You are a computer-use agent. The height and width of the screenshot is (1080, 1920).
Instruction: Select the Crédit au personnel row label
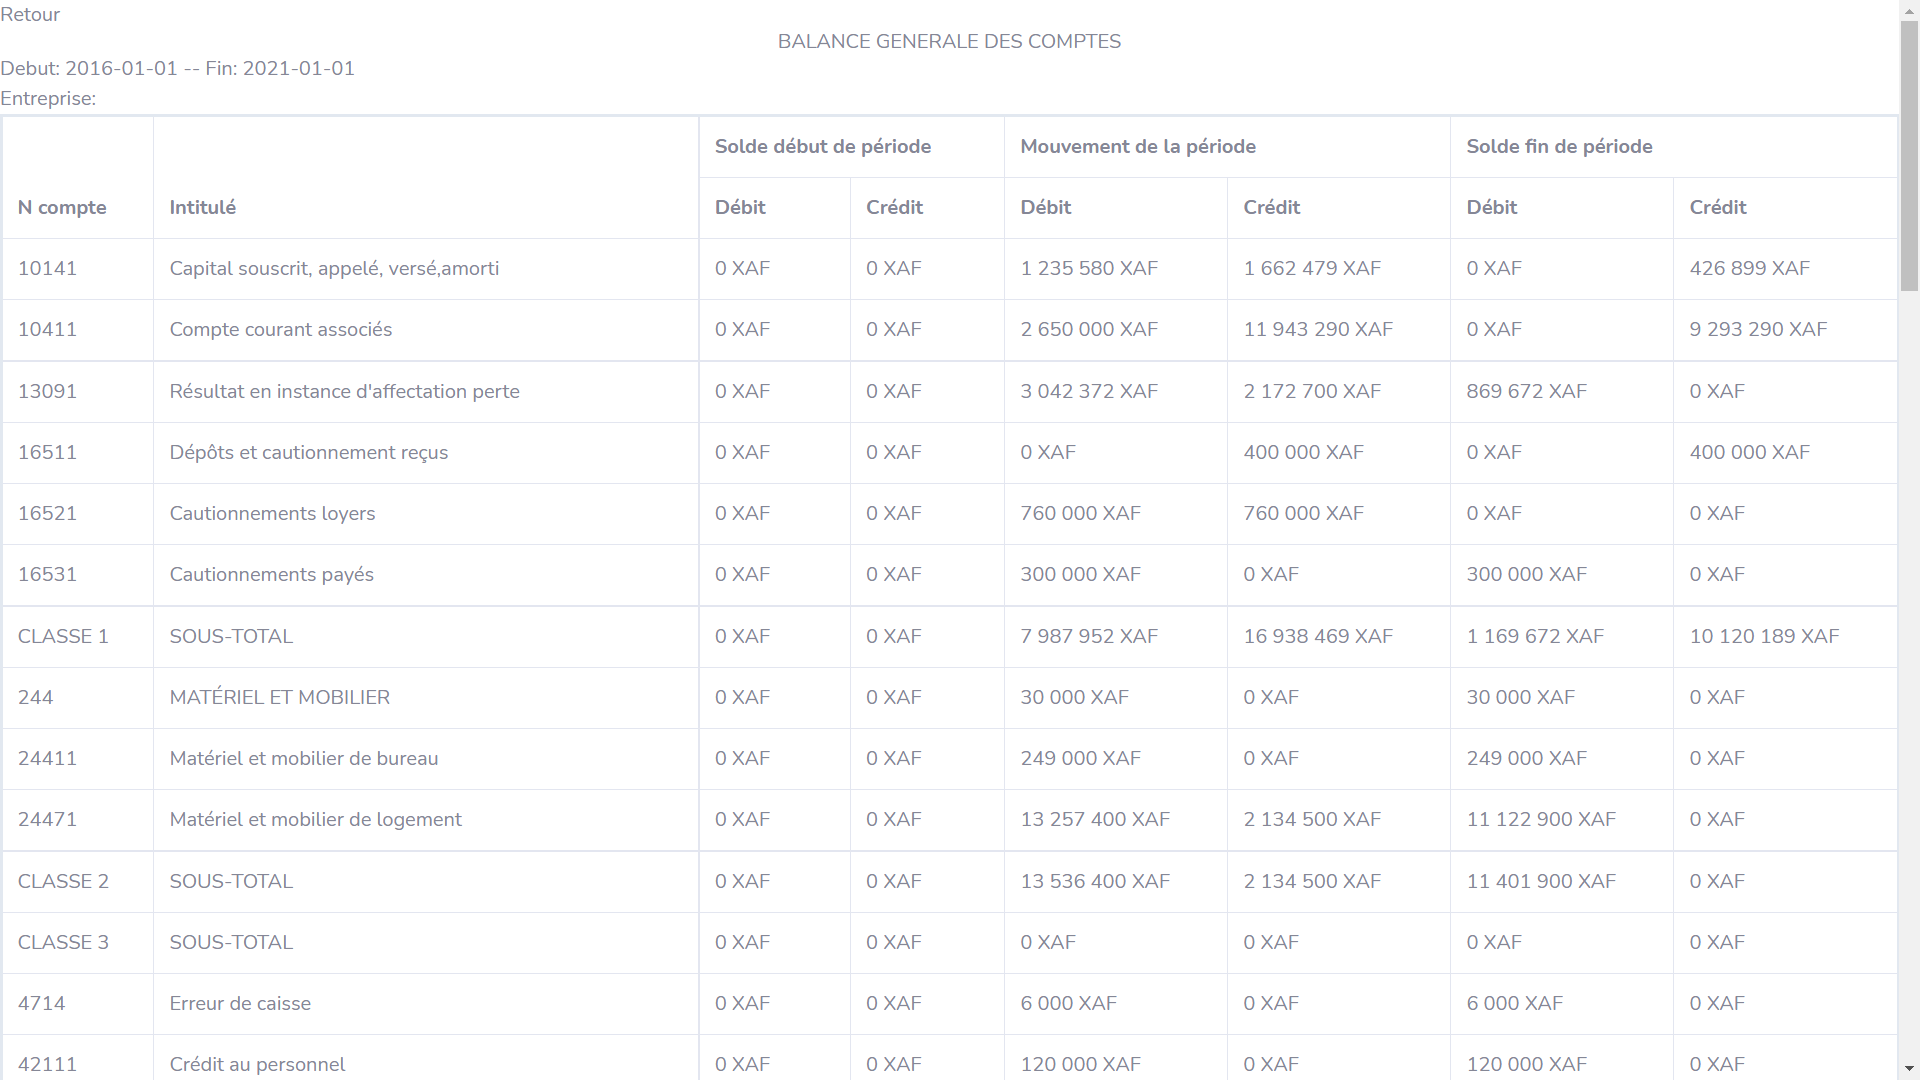(x=257, y=1064)
